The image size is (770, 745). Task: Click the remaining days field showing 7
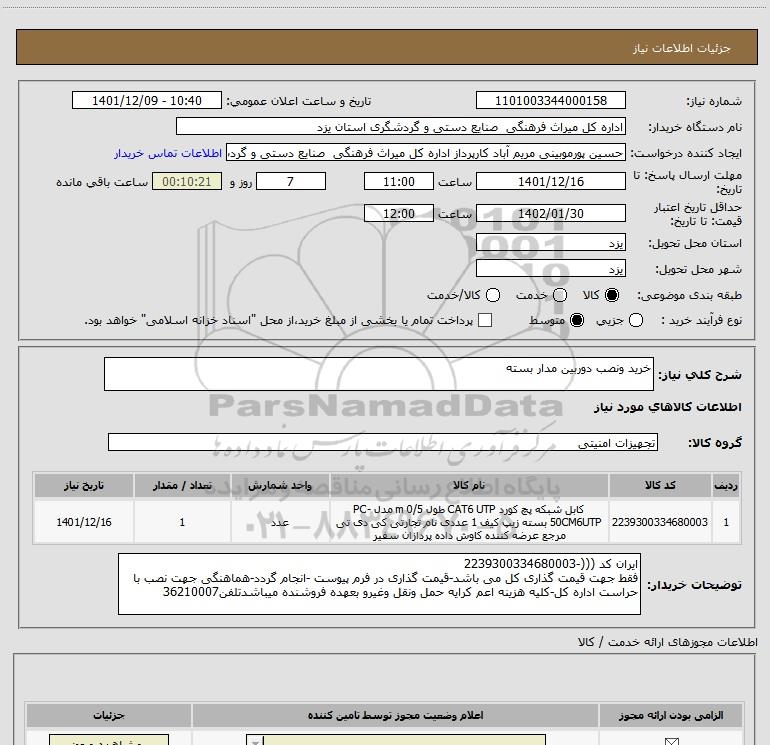291,181
